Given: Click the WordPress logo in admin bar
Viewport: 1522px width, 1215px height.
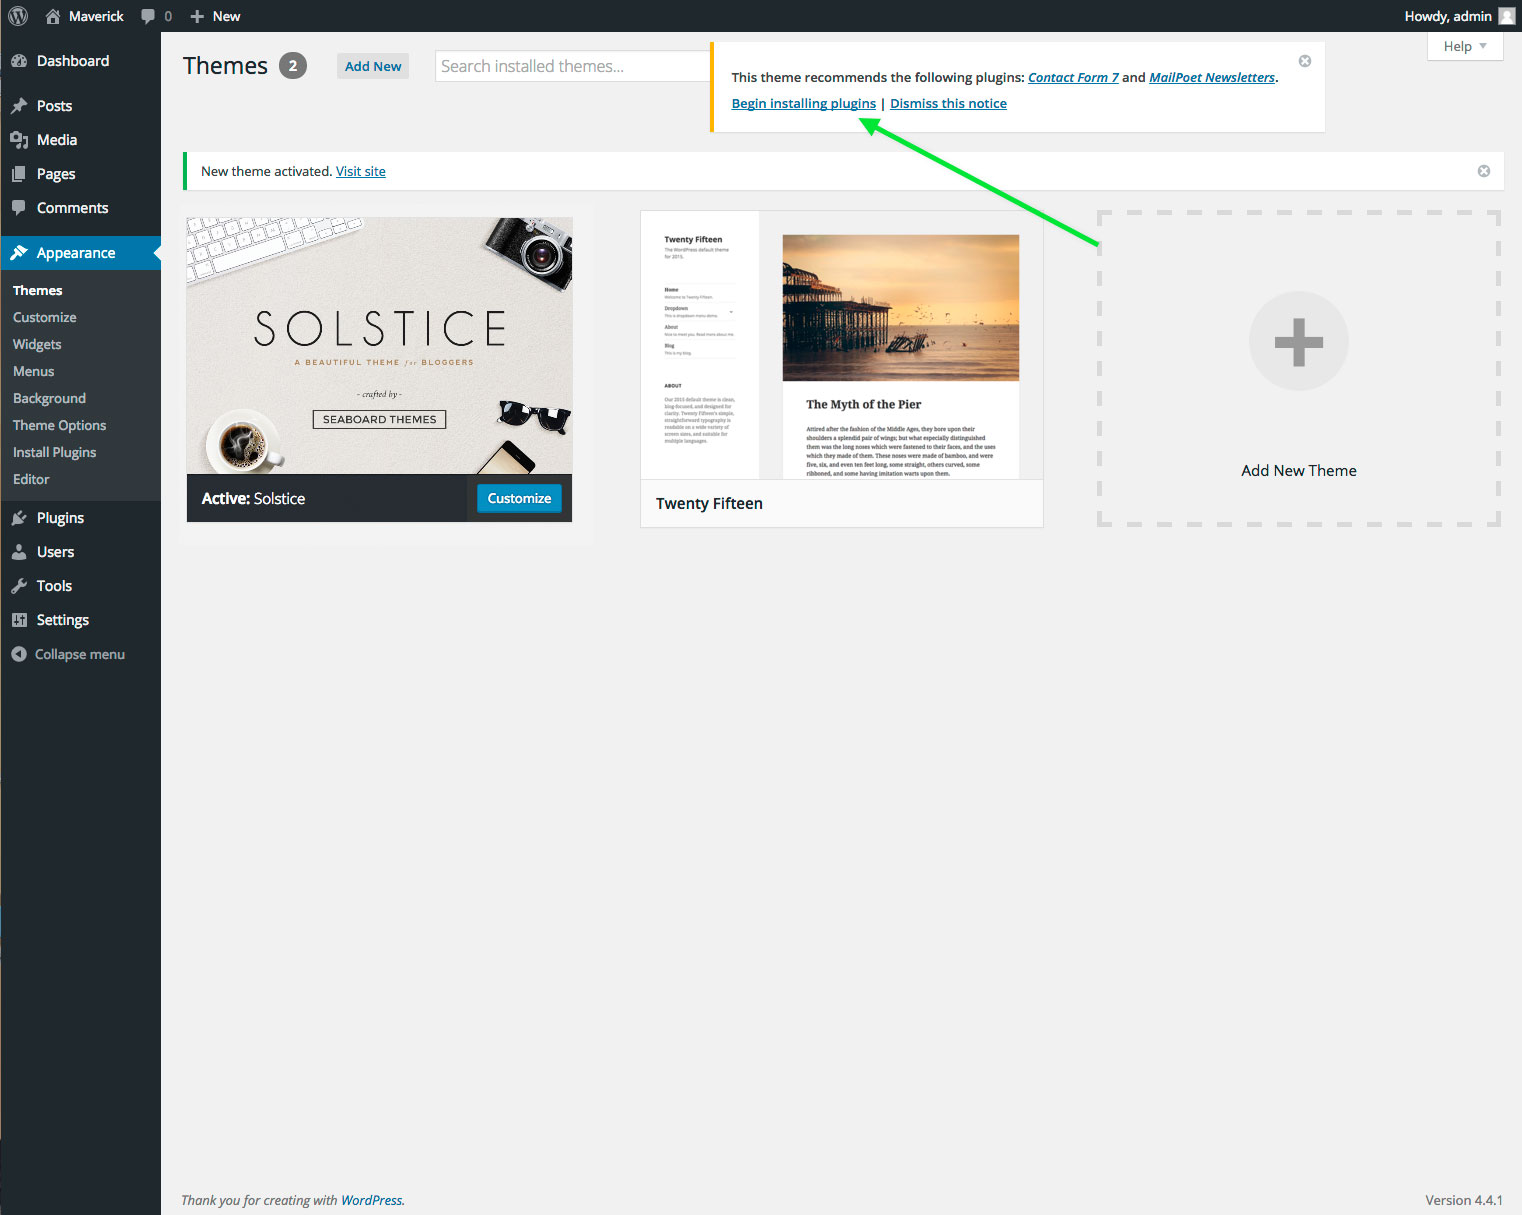Looking at the screenshot, I should 18,16.
